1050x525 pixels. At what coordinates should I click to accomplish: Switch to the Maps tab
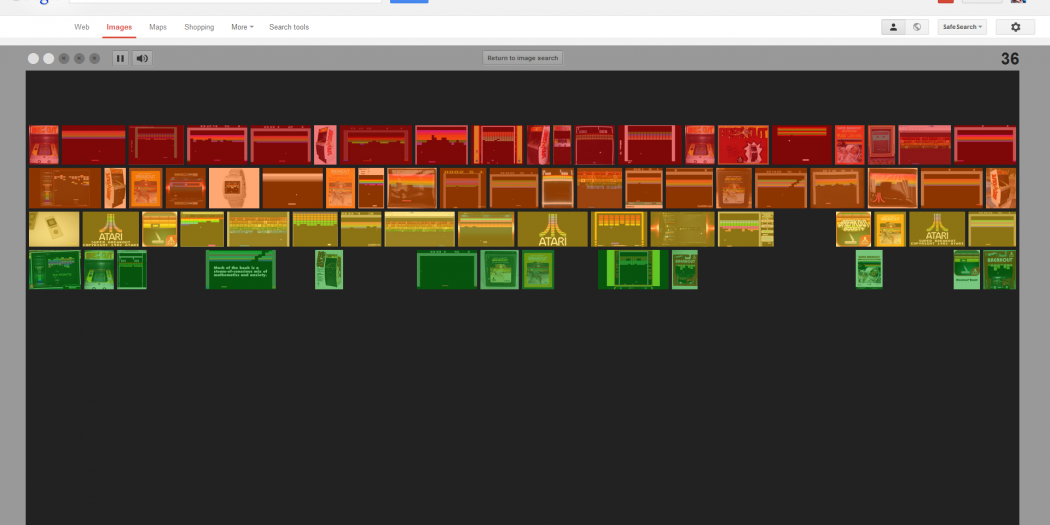click(158, 27)
